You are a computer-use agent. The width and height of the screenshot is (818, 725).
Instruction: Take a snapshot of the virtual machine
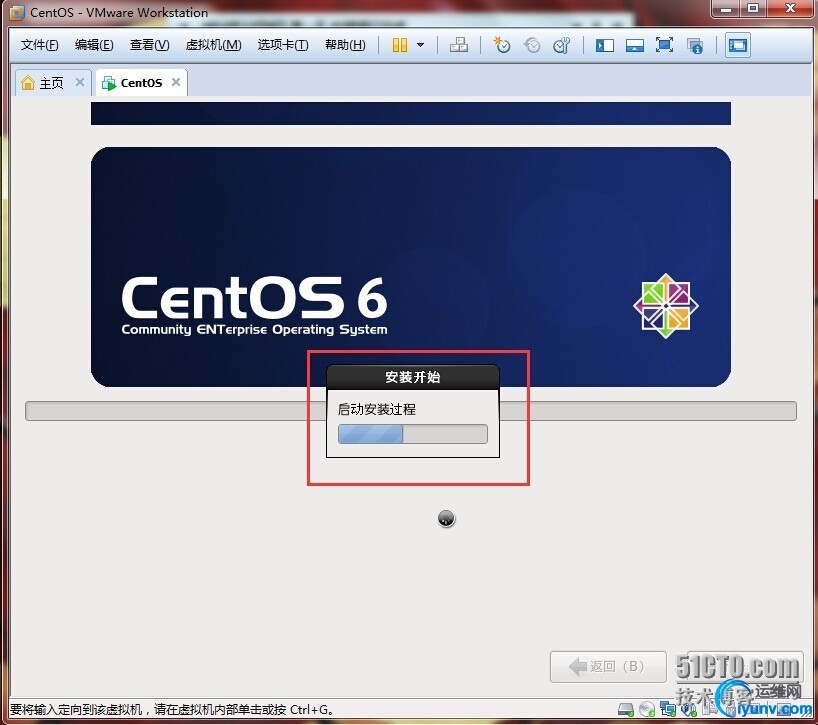(502, 45)
